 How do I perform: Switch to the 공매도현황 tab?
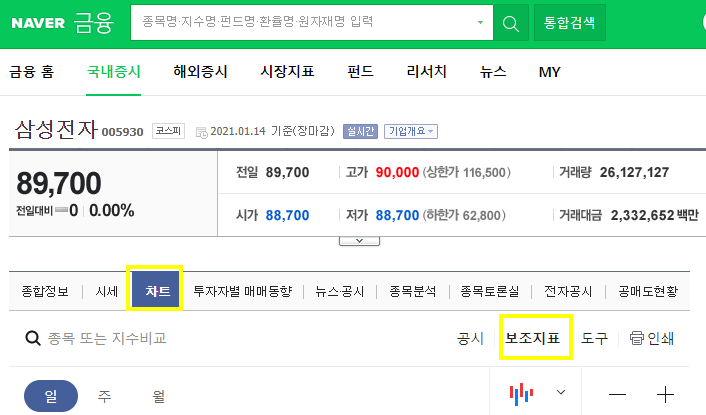pyautogui.click(x=647, y=292)
